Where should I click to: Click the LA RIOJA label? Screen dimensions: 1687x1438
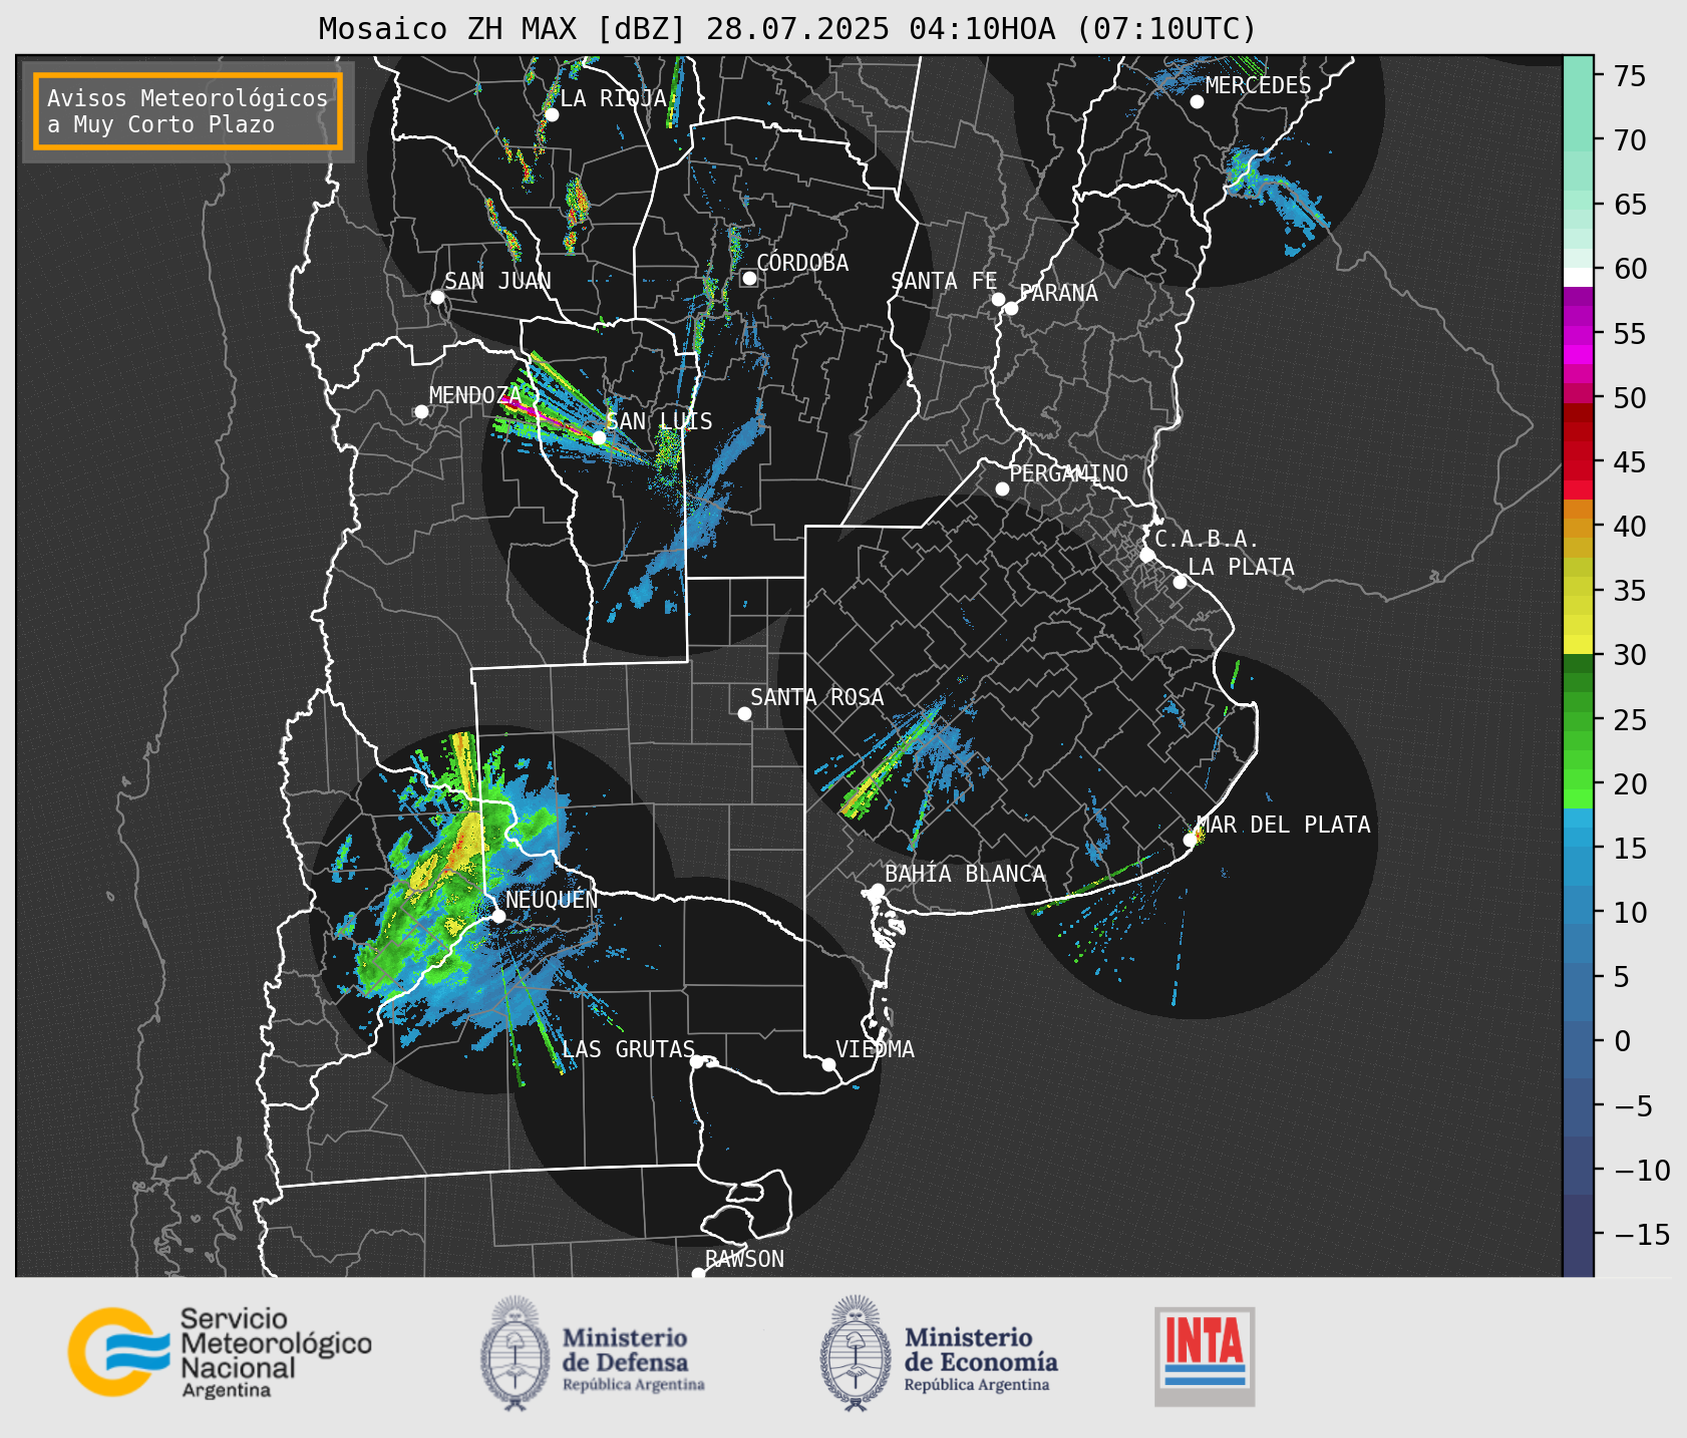[613, 98]
